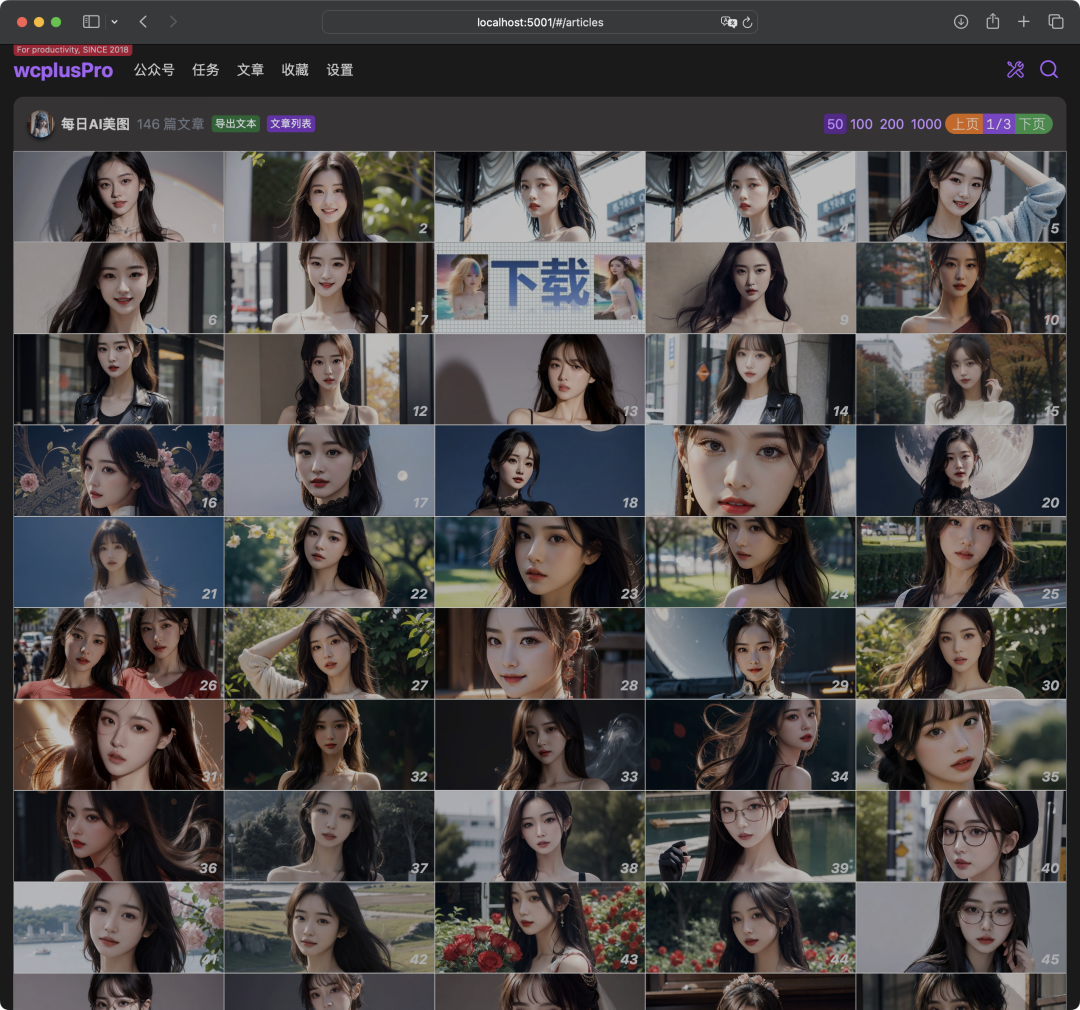The height and width of the screenshot is (1010, 1080).
Task: Open article thumbnail number 2
Action: 329,196
